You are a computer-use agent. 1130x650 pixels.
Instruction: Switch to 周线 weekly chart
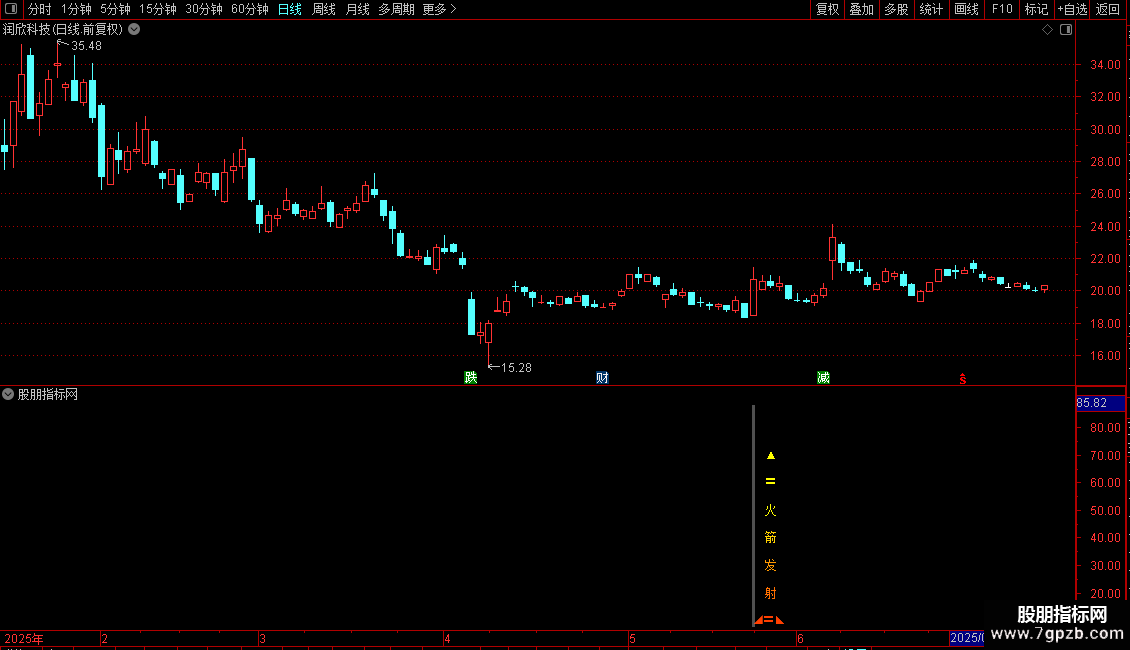pos(324,9)
